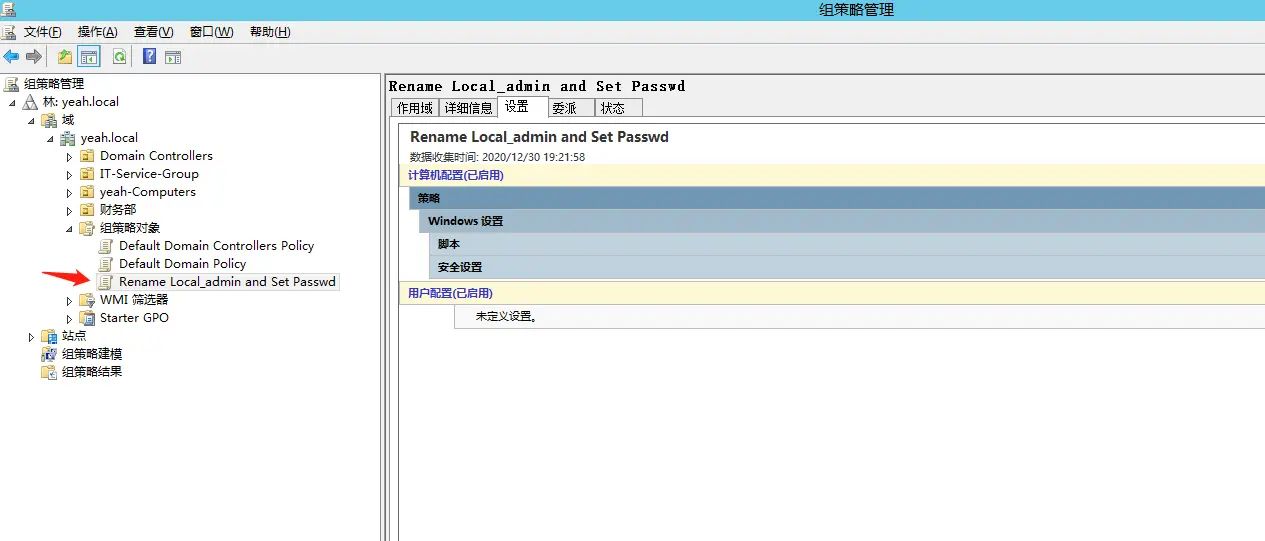Expand the 站点 node
Screen dimensions: 1265x541
(32, 337)
